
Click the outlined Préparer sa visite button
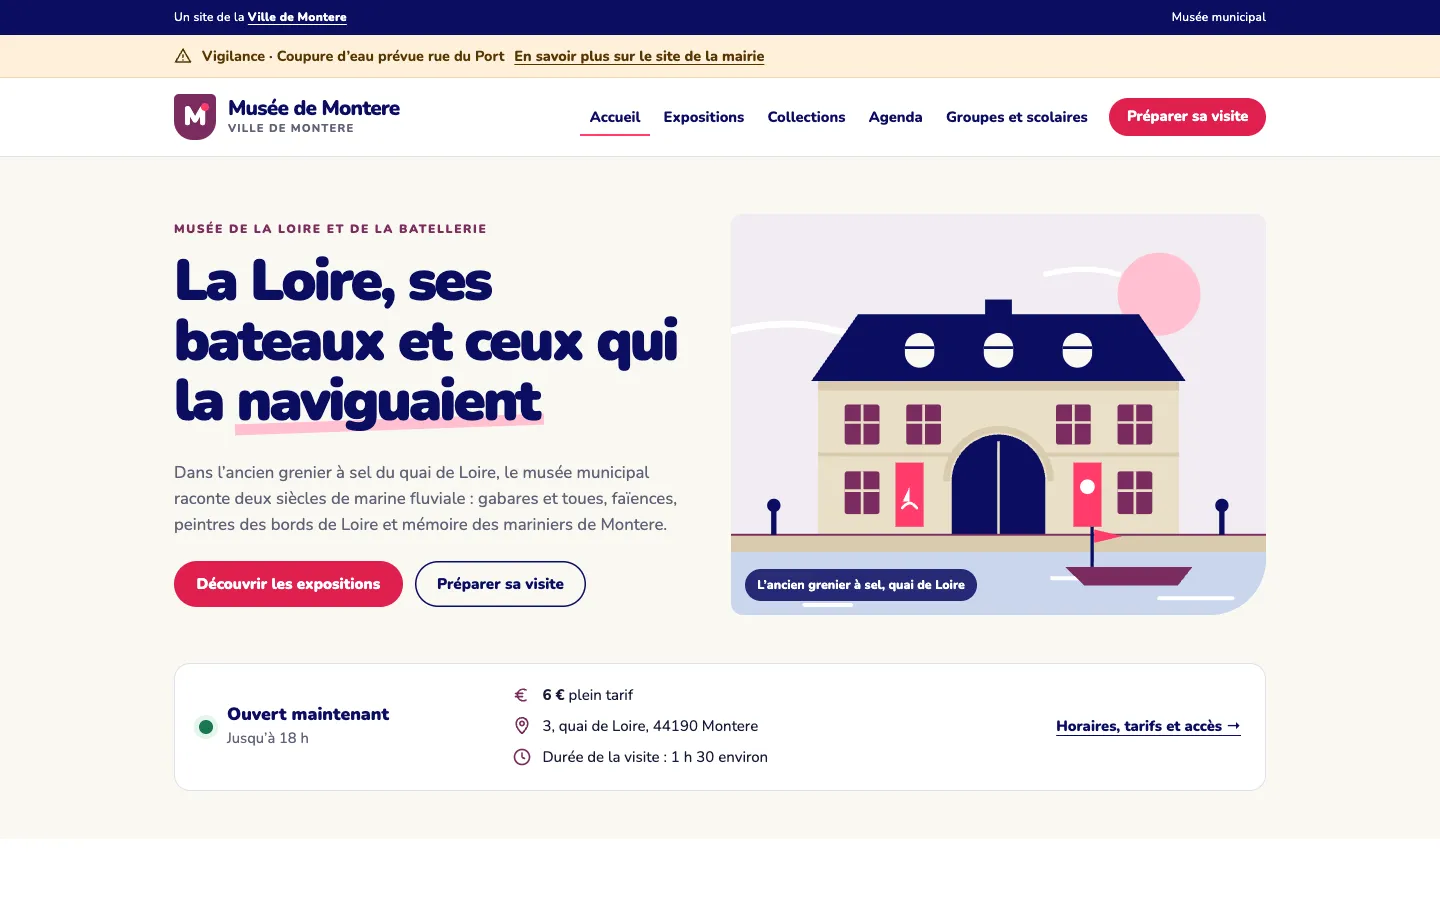pos(500,584)
